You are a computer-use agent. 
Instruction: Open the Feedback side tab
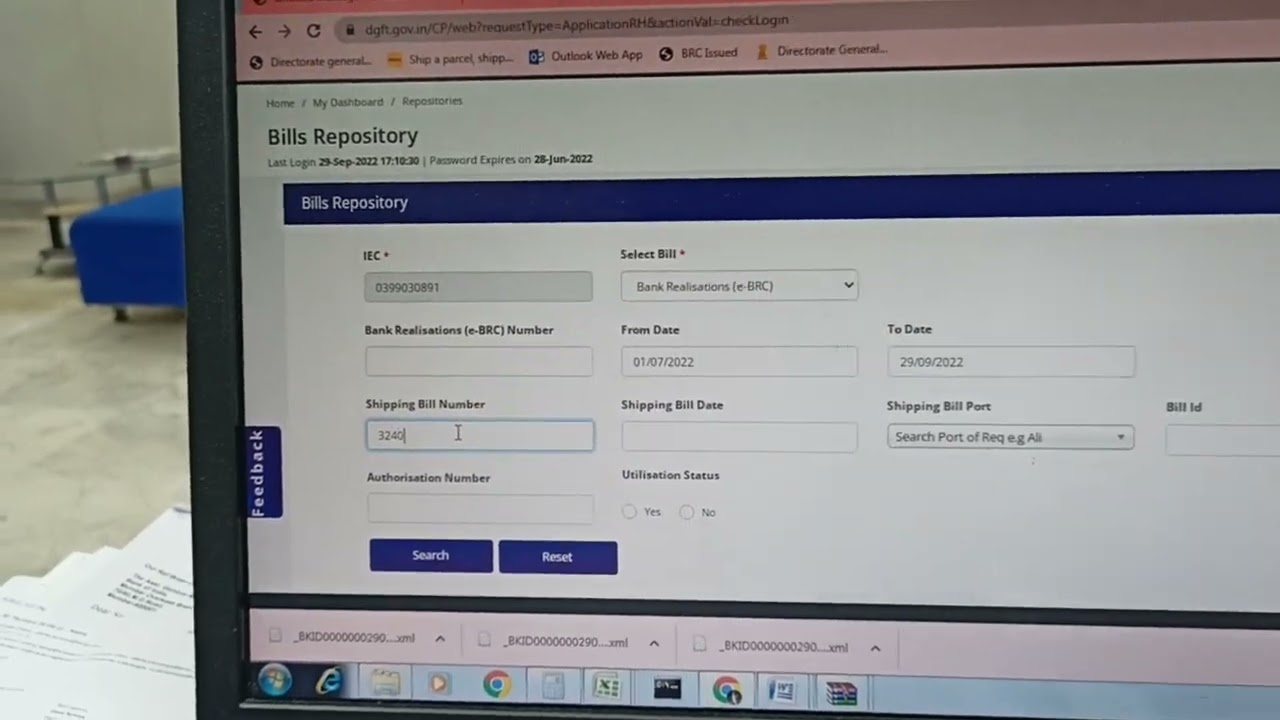click(x=263, y=472)
